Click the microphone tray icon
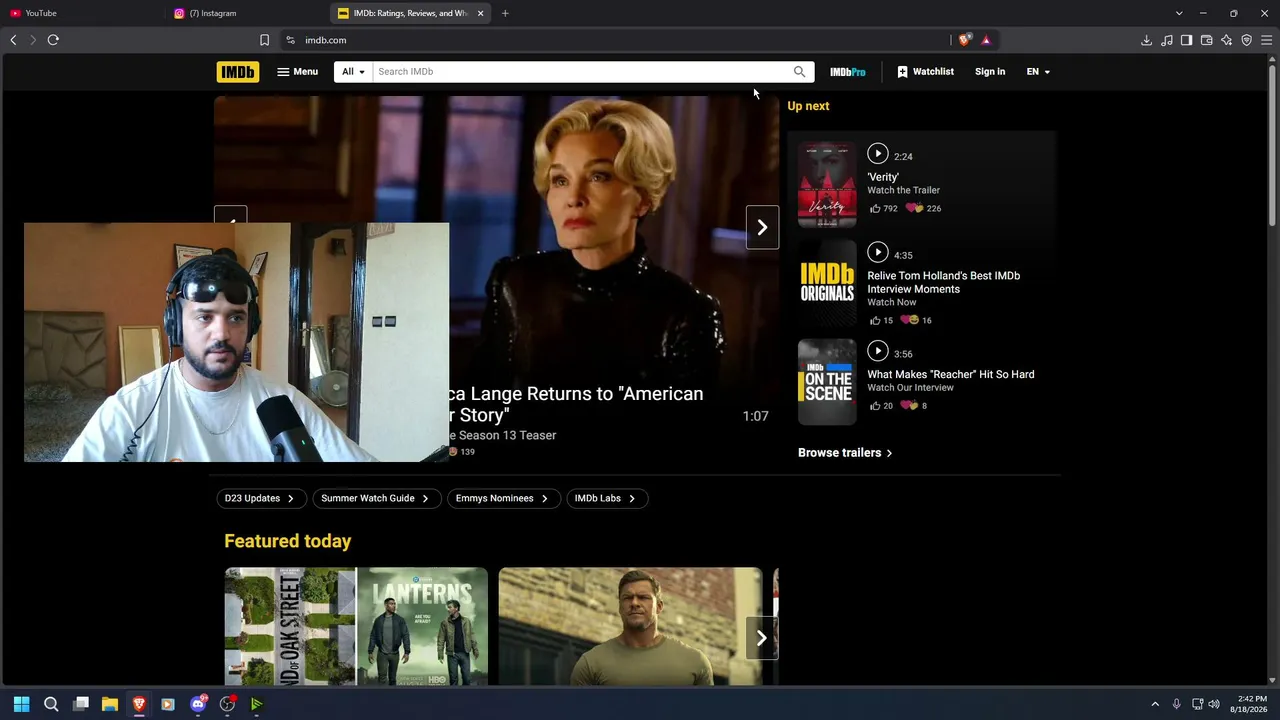 click(x=1177, y=704)
